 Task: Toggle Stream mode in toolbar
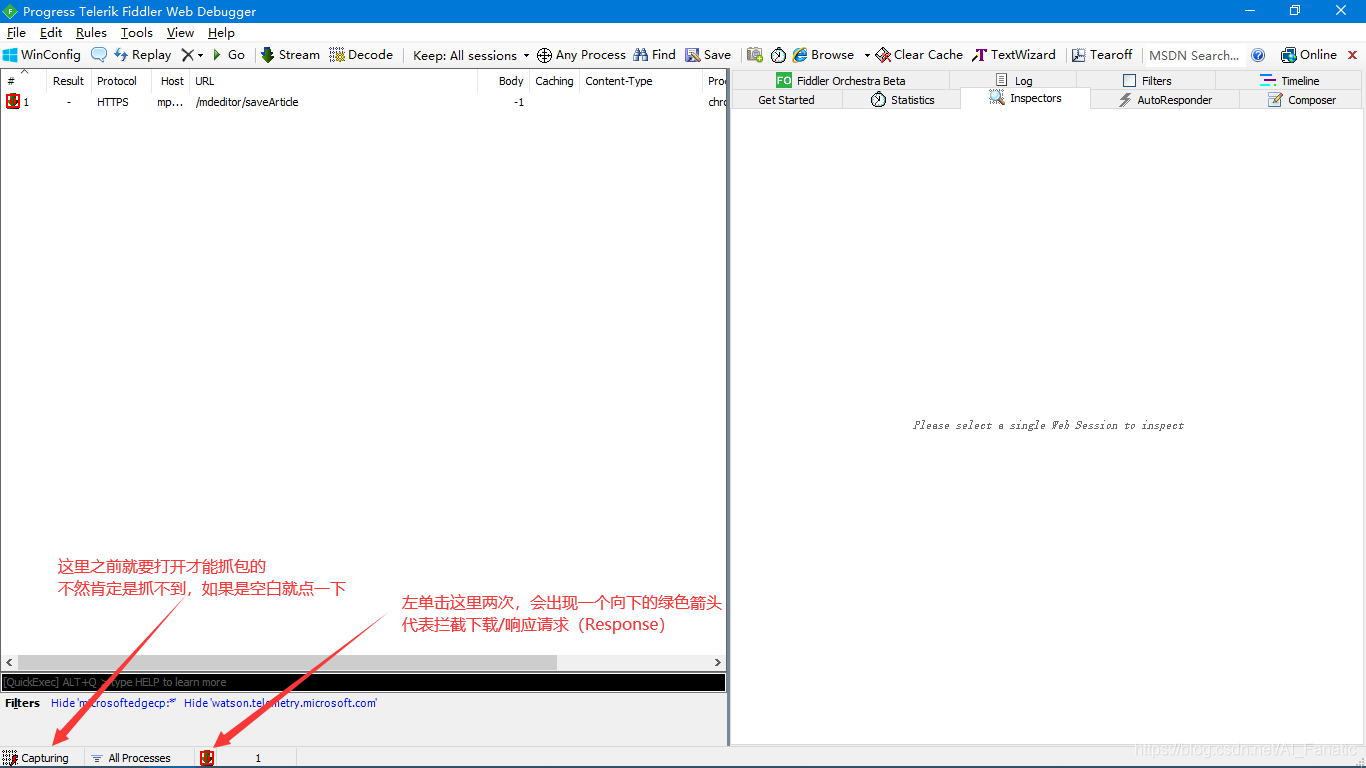point(291,55)
